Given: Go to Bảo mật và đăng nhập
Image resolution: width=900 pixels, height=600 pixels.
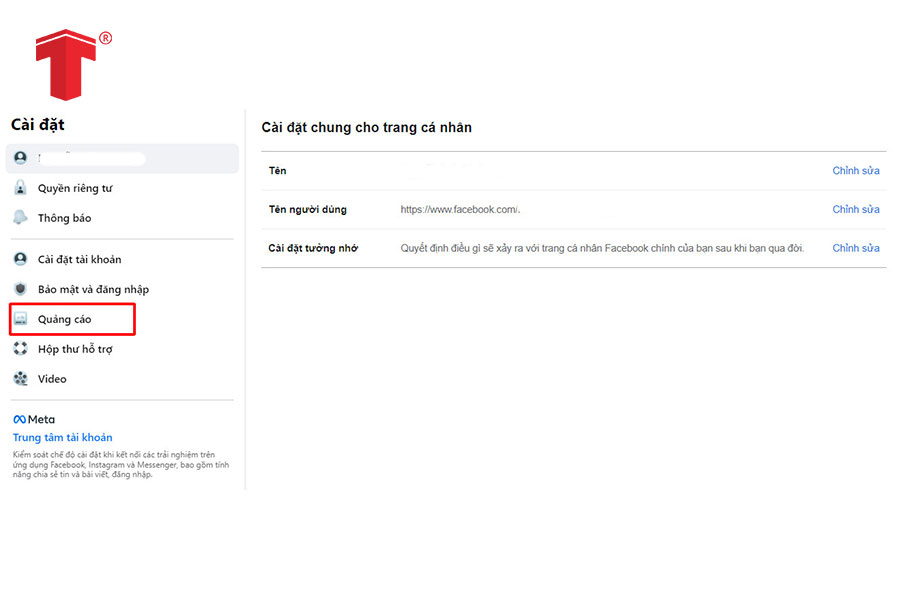Looking at the screenshot, I should pyautogui.click(x=94, y=289).
